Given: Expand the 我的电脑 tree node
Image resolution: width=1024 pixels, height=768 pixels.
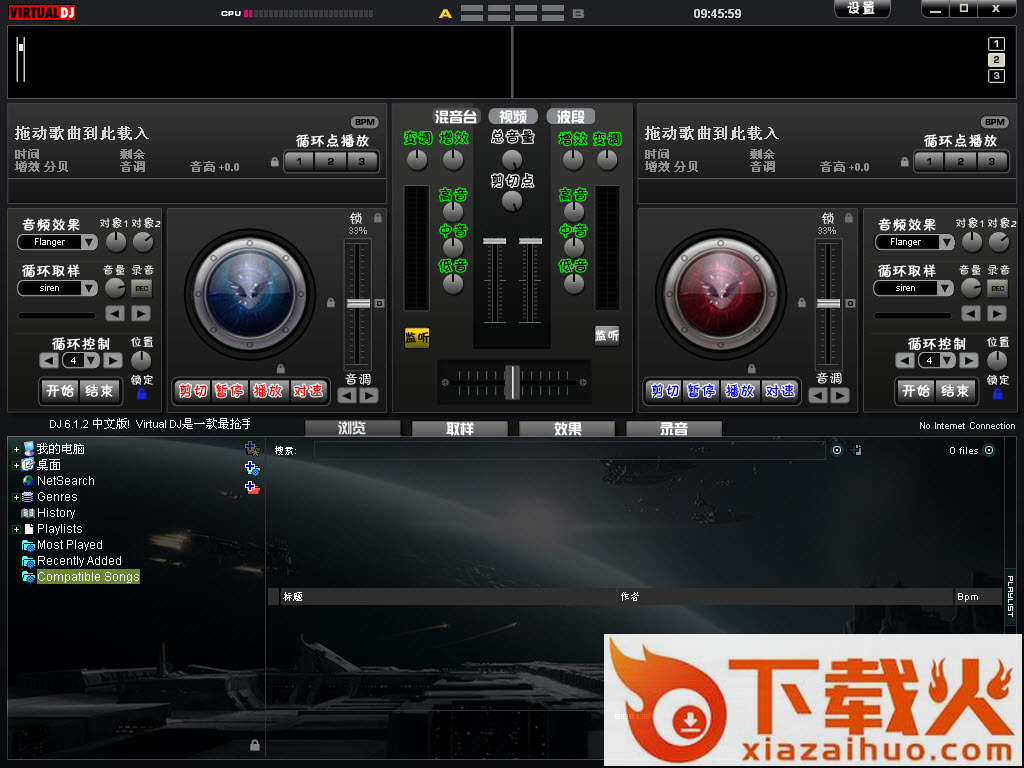Looking at the screenshot, I should coord(16,449).
